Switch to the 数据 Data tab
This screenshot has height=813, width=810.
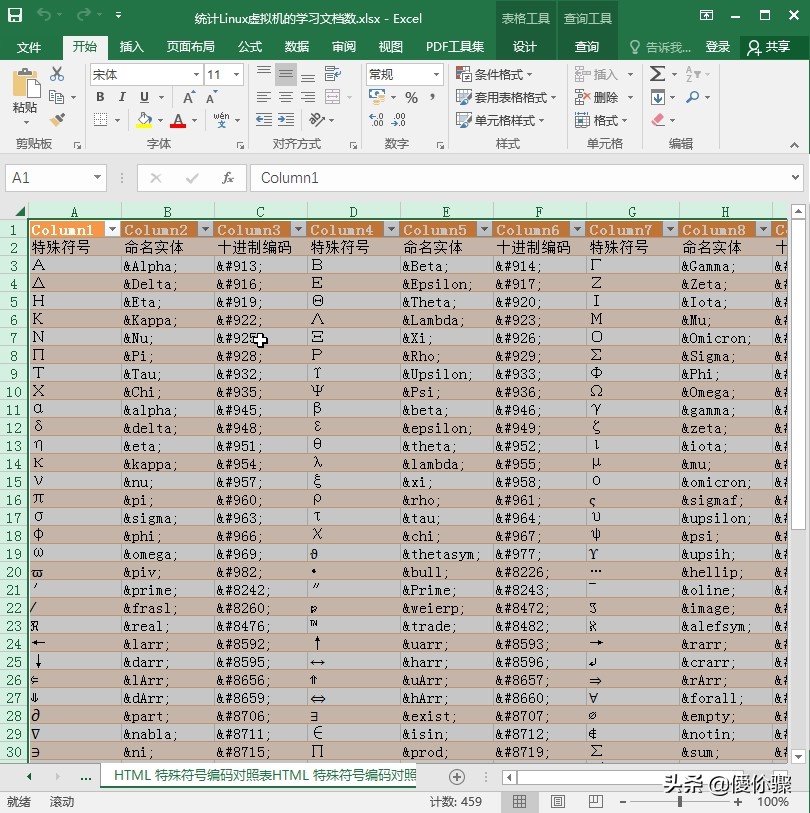pos(297,47)
